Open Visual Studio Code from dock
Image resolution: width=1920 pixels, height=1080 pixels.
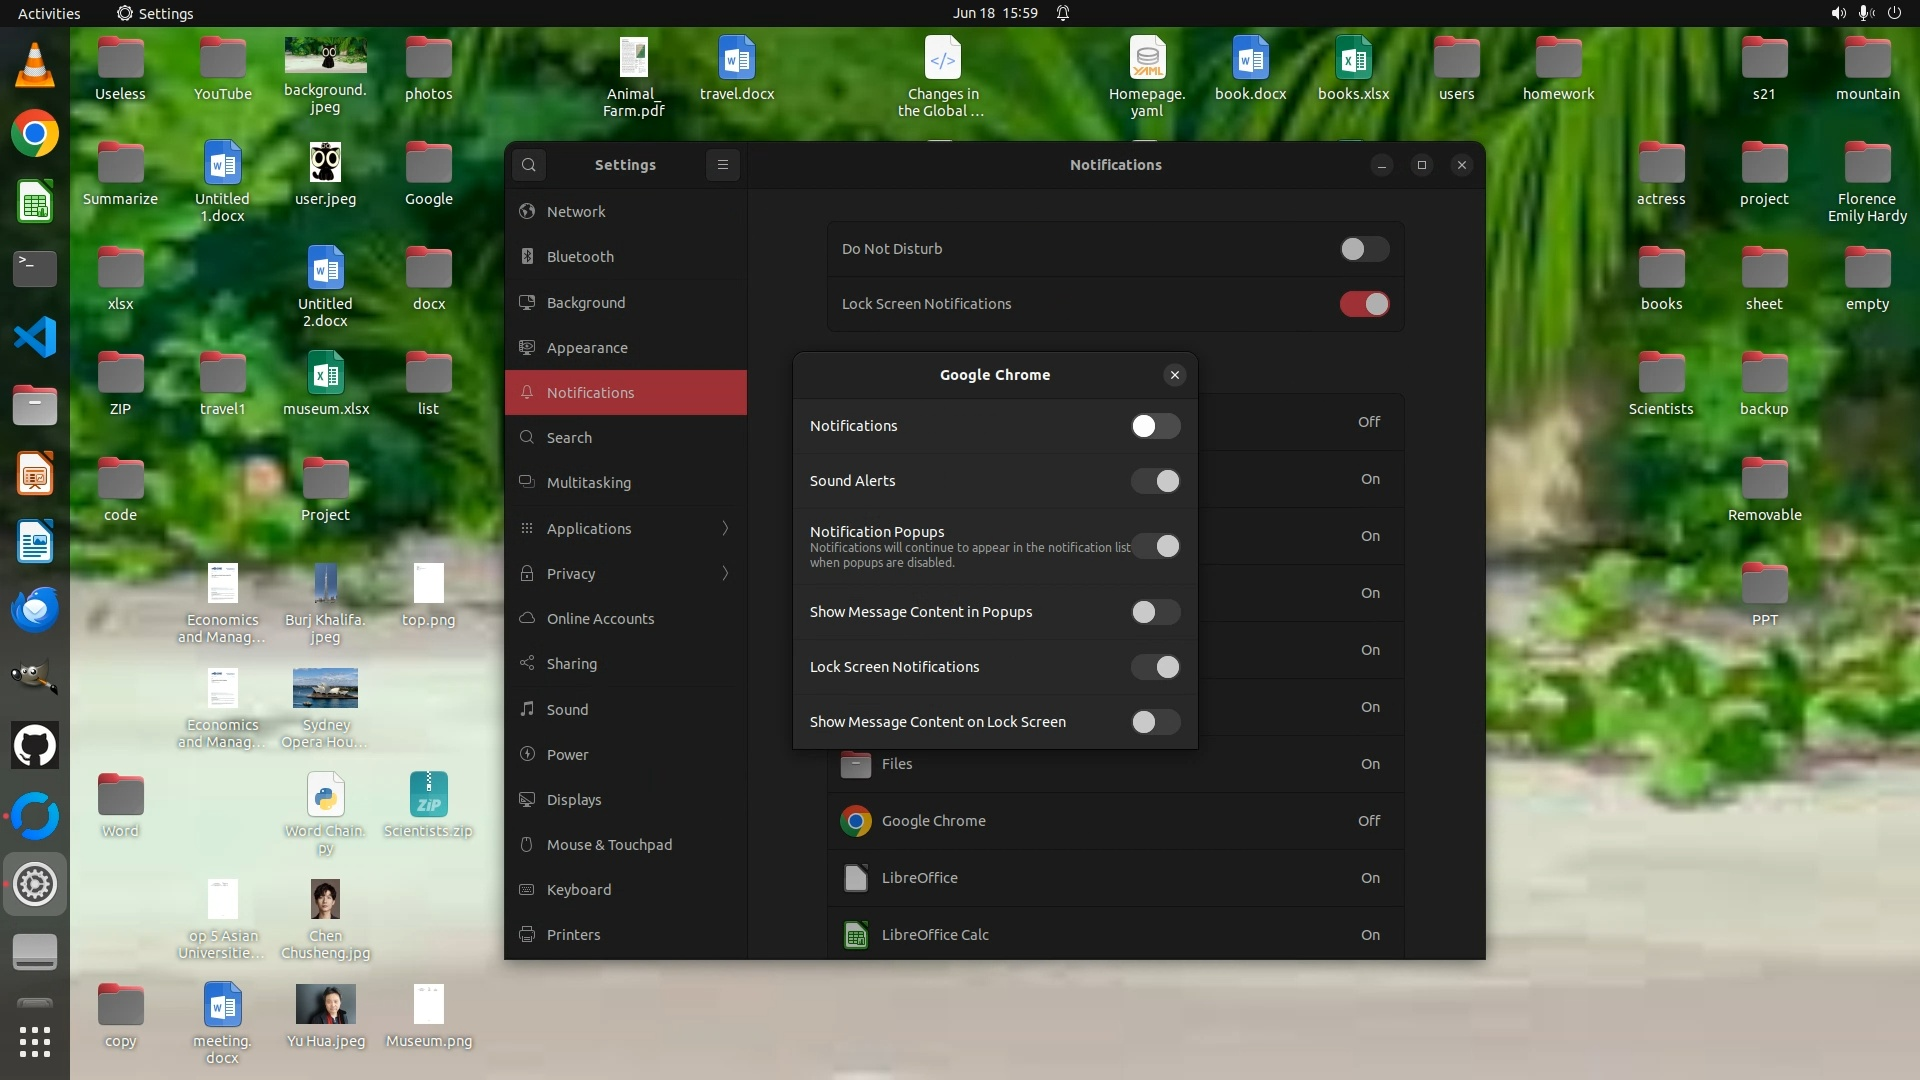pos(35,338)
